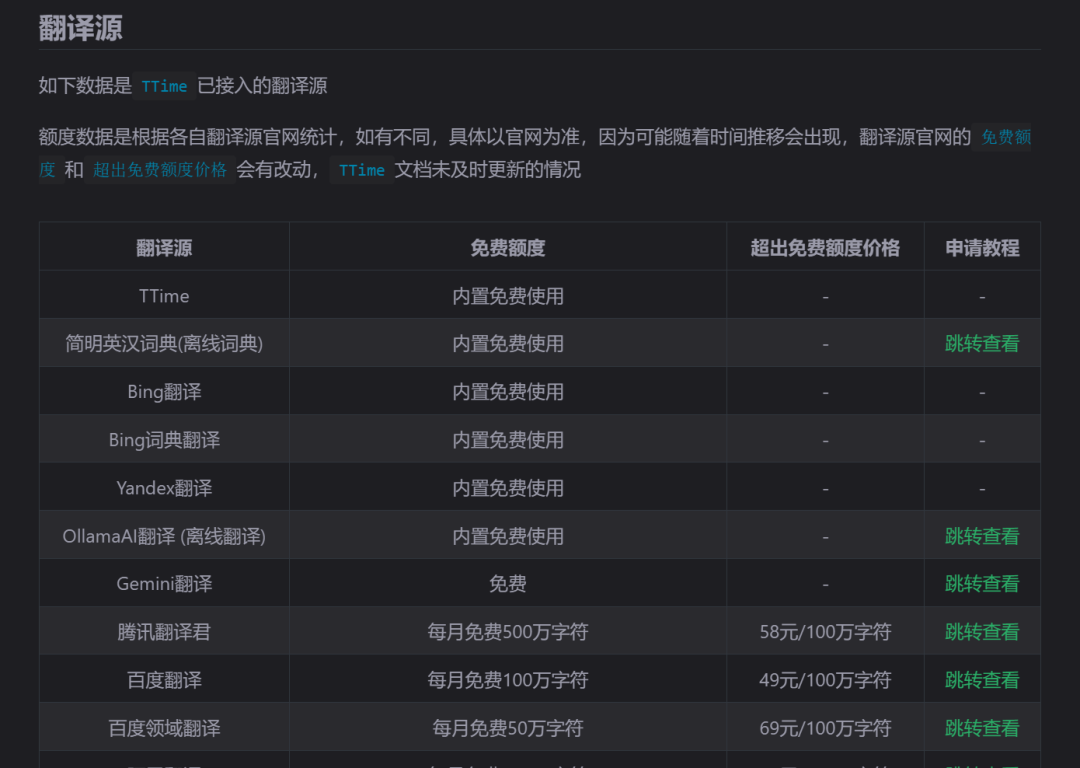Click the first TTime inline code label

click(163, 86)
